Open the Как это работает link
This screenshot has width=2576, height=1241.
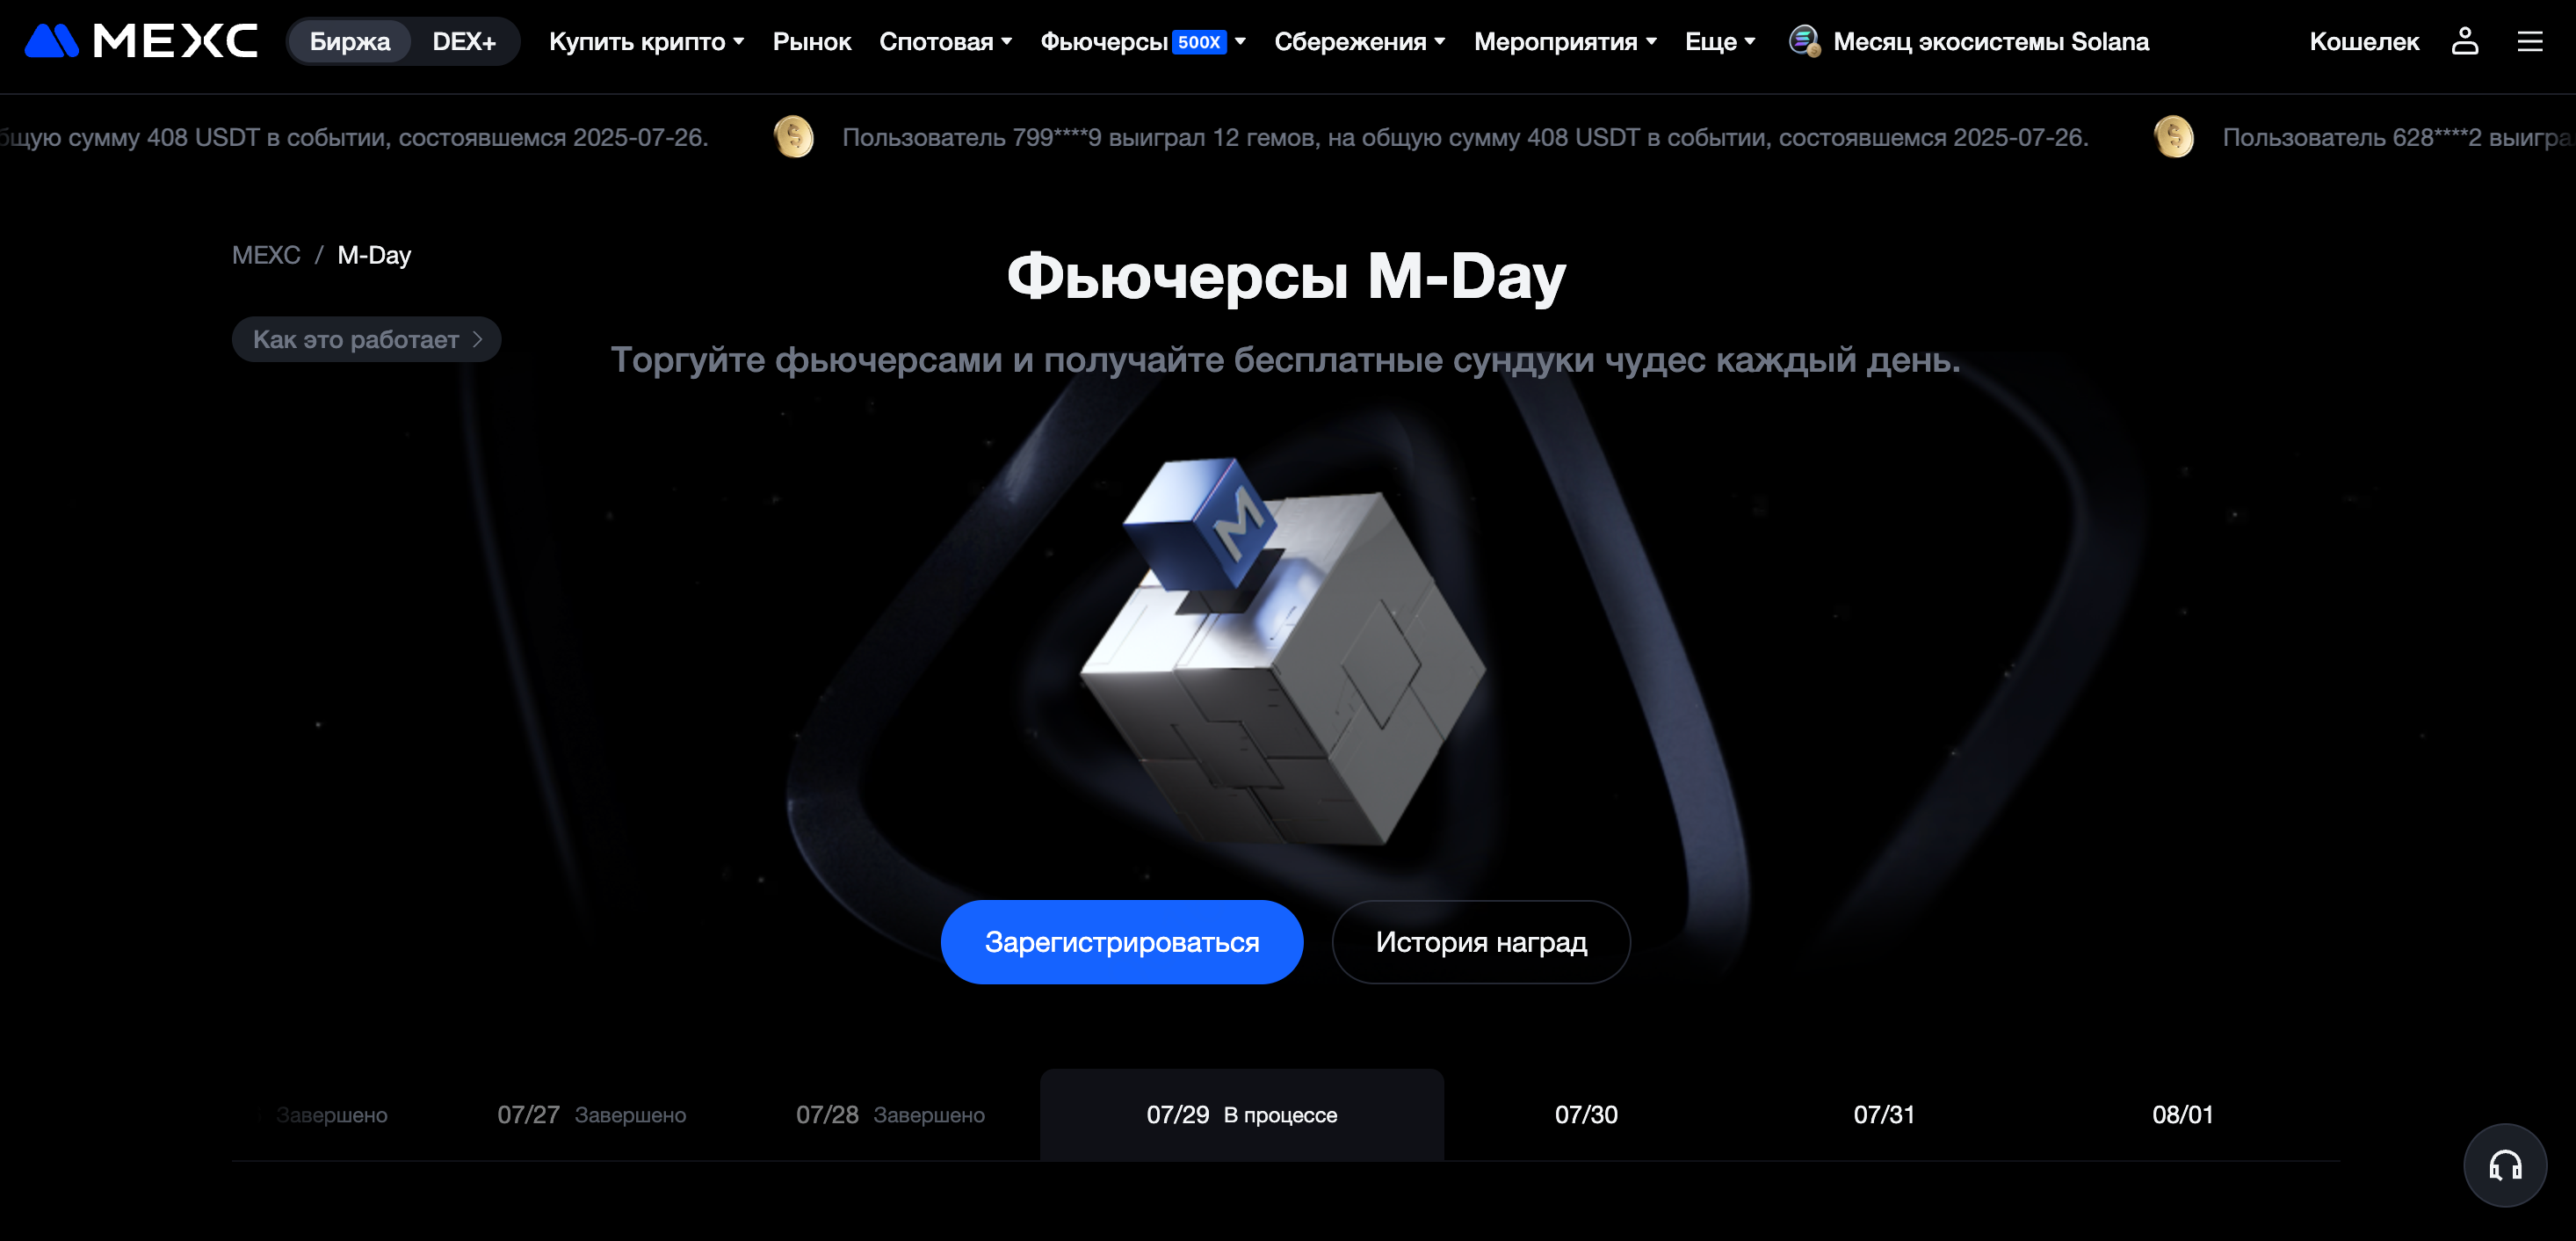tap(366, 339)
